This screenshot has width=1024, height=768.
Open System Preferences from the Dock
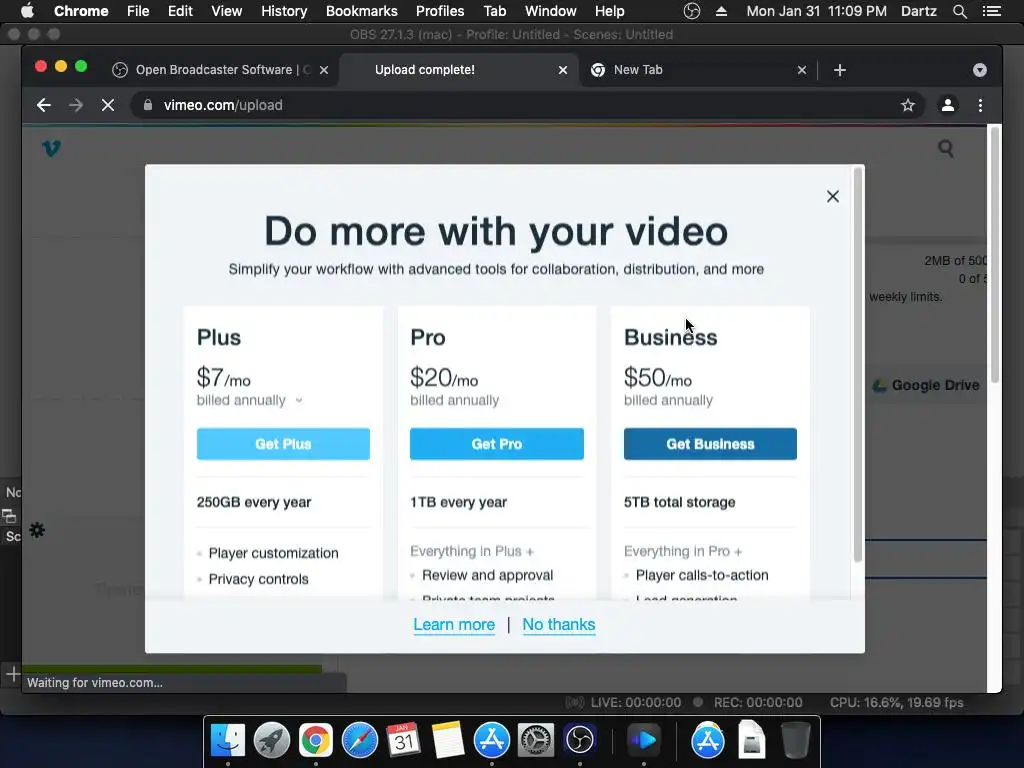point(536,740)
